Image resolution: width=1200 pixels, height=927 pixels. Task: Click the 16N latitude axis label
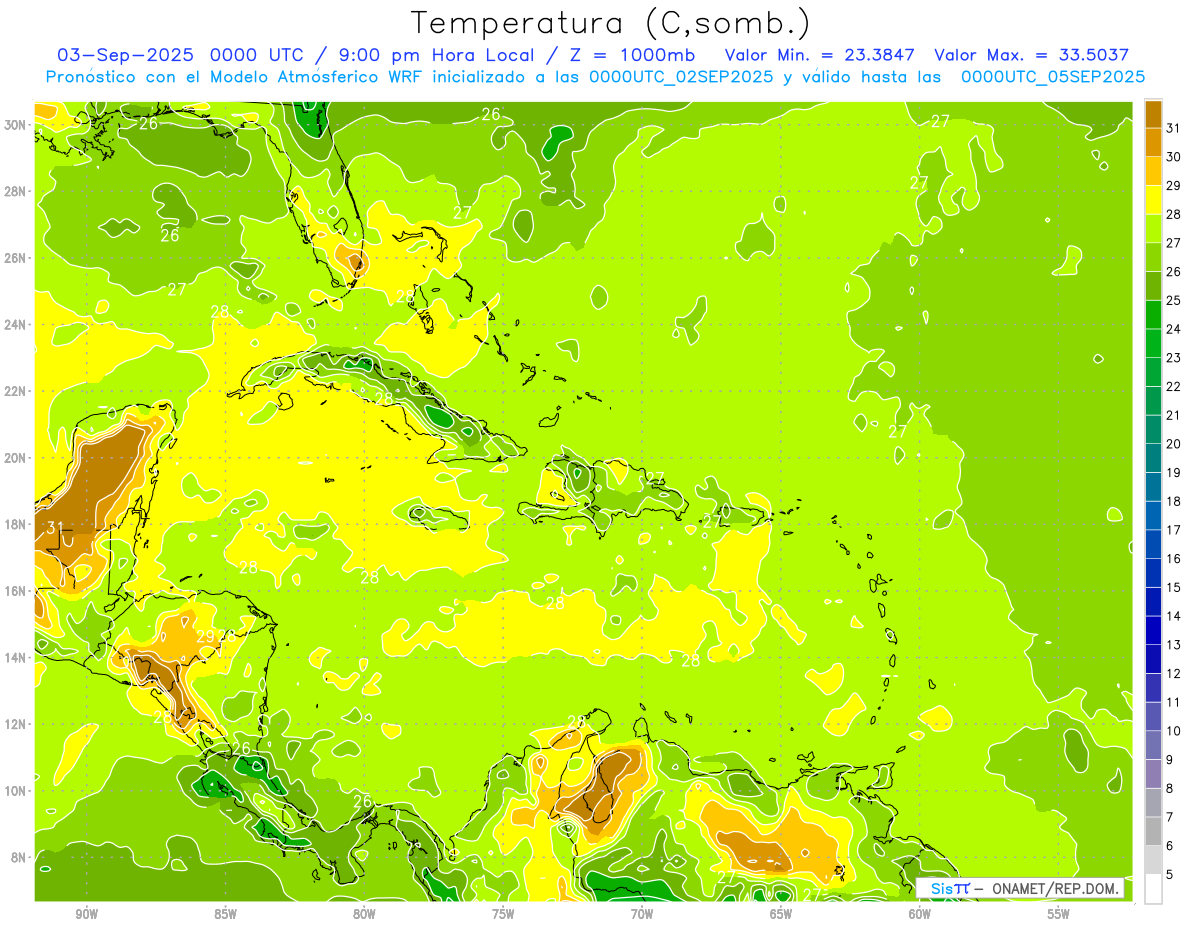[15, 591]
